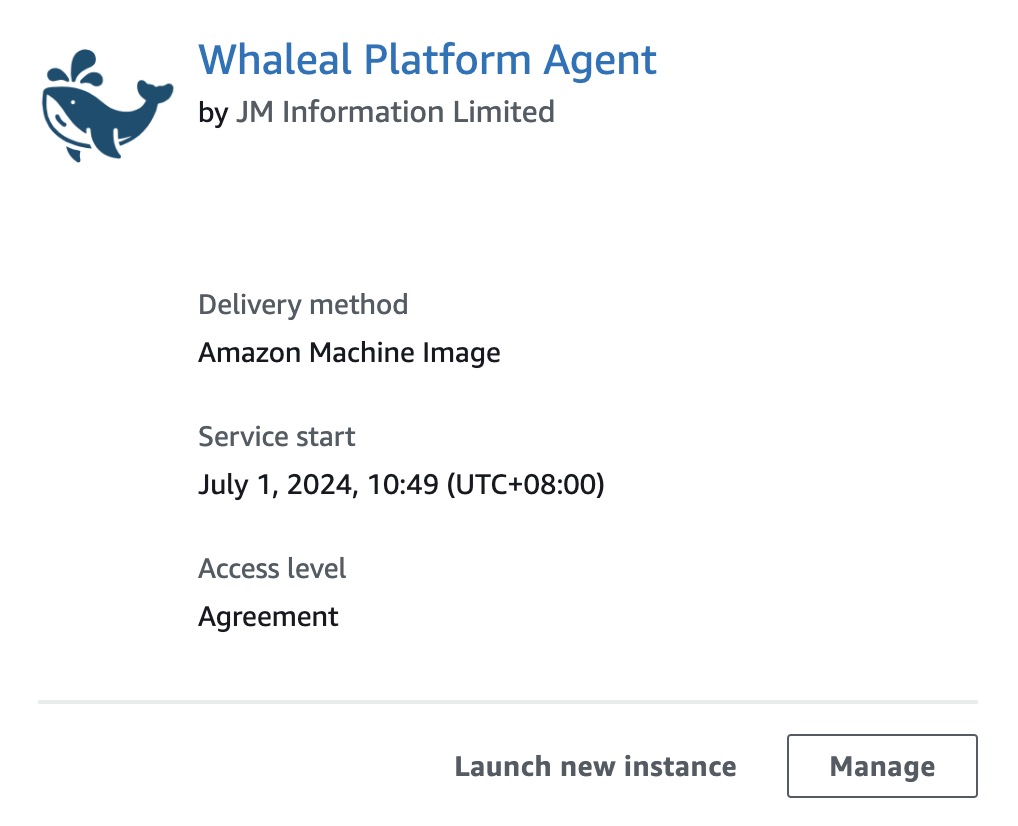The image size is (1018, 826).
Task: Click the Delivery method label
Action: tap(303, 304)
